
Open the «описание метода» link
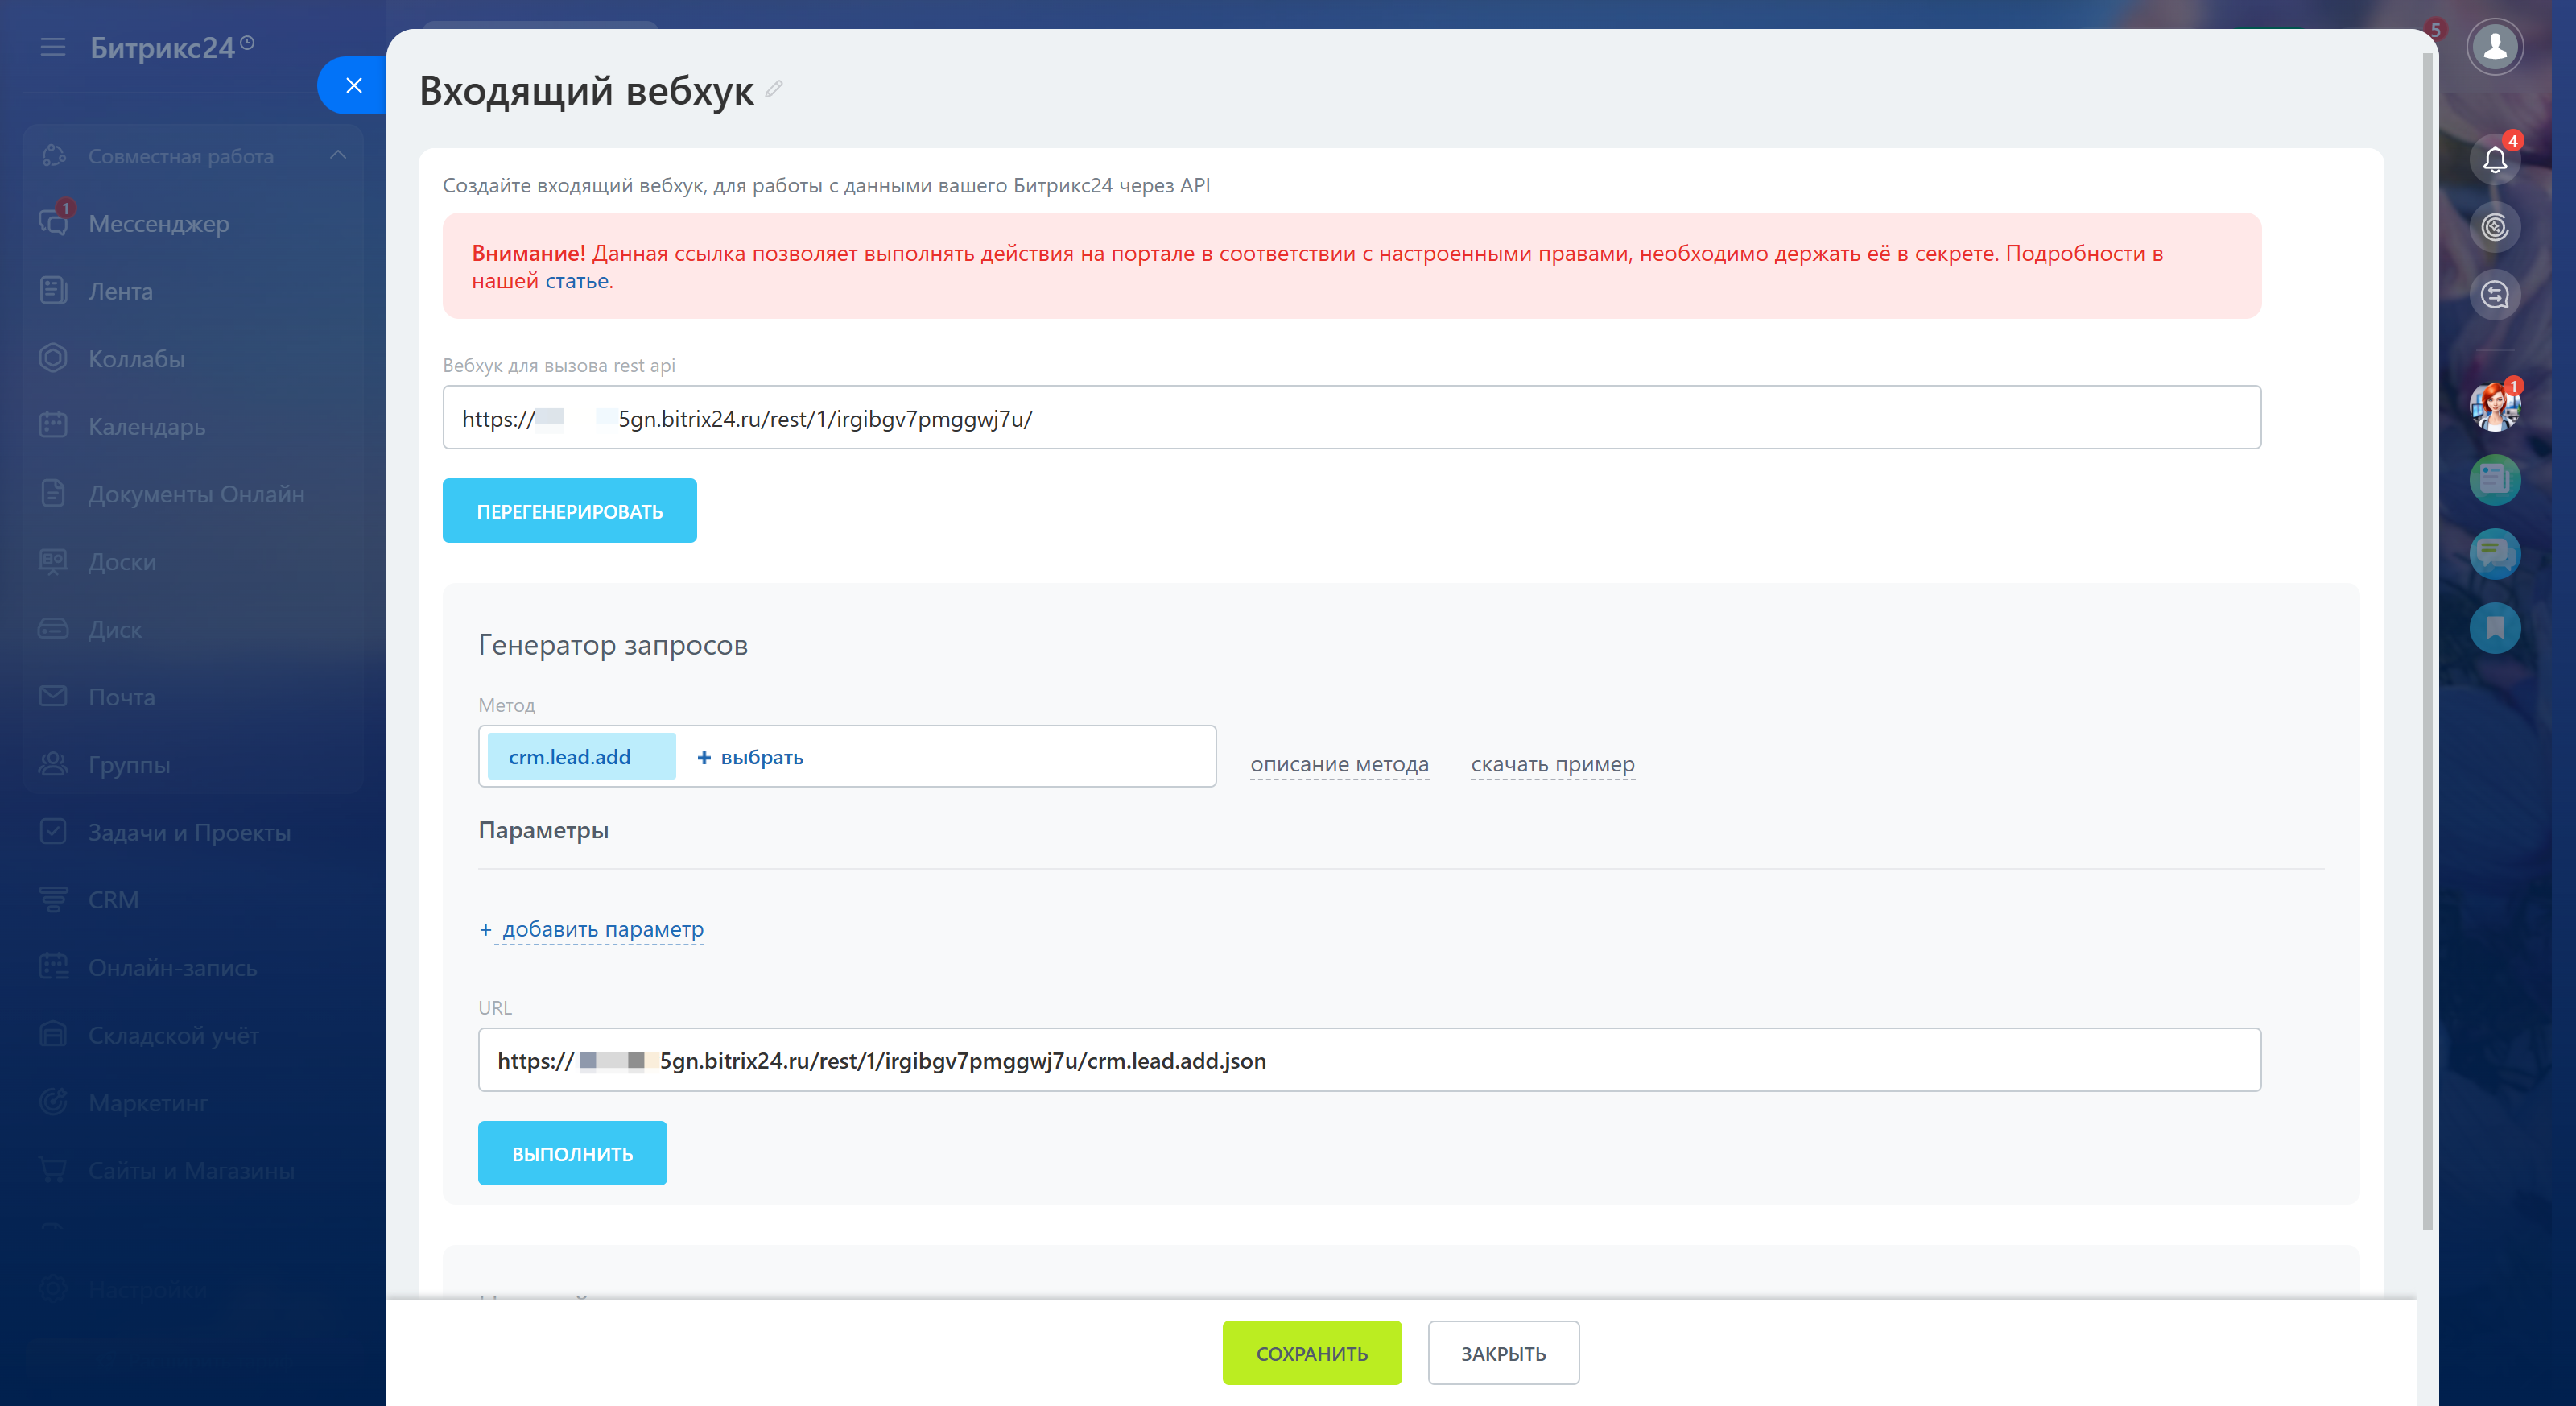click(1338, 764)
